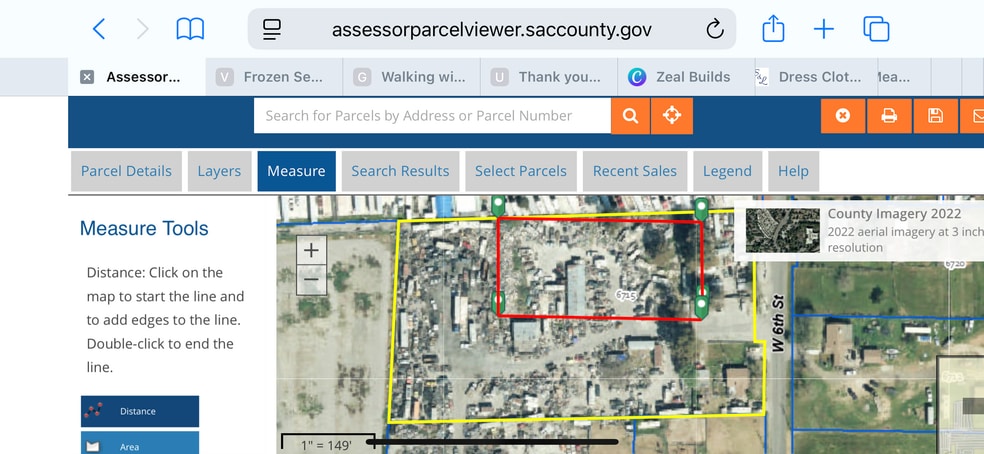
Task: Click the parcel search input field
Action: (432, 116)
